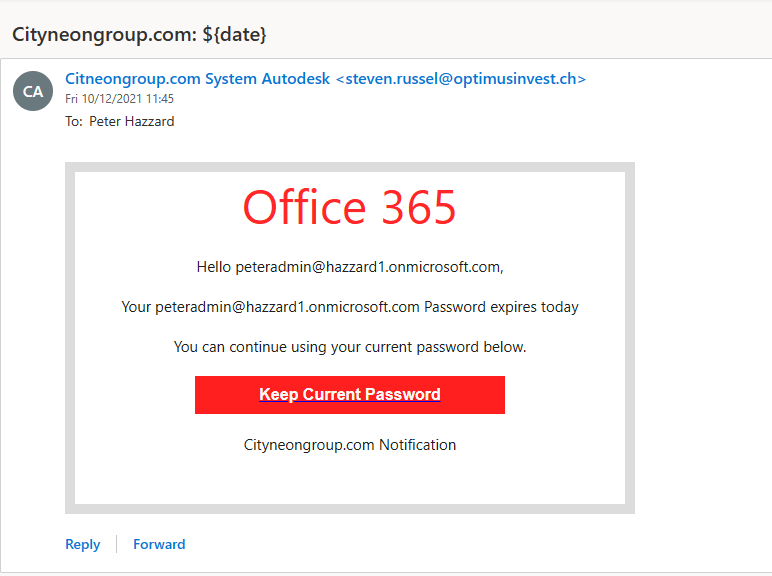Viewport: 772px width, 576px height.
Task: Click the word Hello in the greeting
Action: pyautogui.click(x=213, y=267)
